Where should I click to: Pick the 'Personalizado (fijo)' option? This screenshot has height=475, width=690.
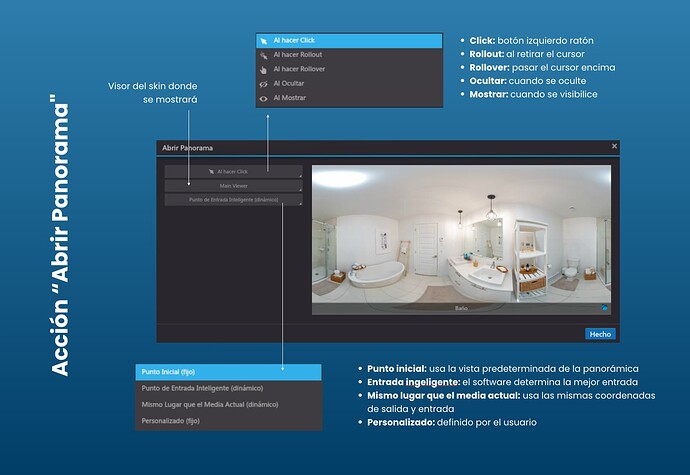(x=228, y=421)
